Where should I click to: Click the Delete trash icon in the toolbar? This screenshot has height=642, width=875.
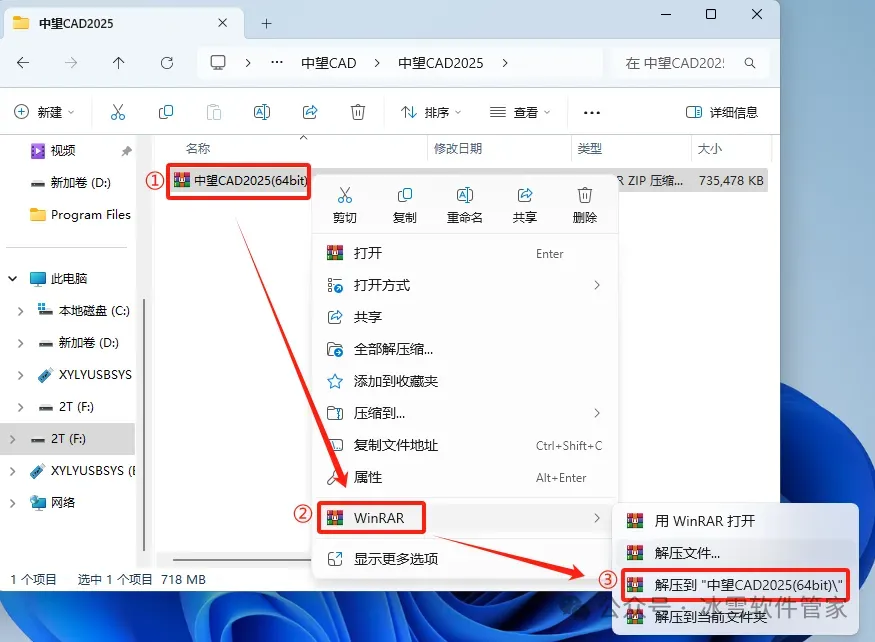tap(358, 112)
